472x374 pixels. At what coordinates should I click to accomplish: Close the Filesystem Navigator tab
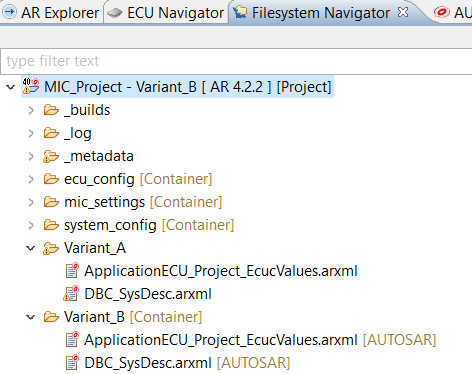[403, 12]
